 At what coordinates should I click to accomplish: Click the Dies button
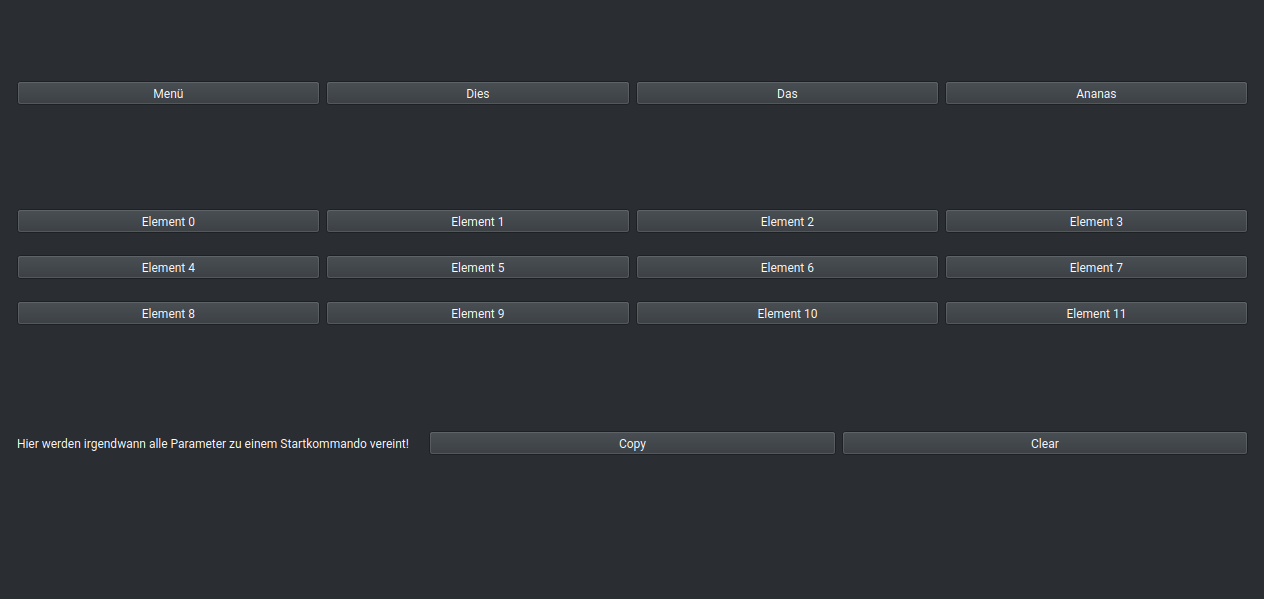point(477,93)
